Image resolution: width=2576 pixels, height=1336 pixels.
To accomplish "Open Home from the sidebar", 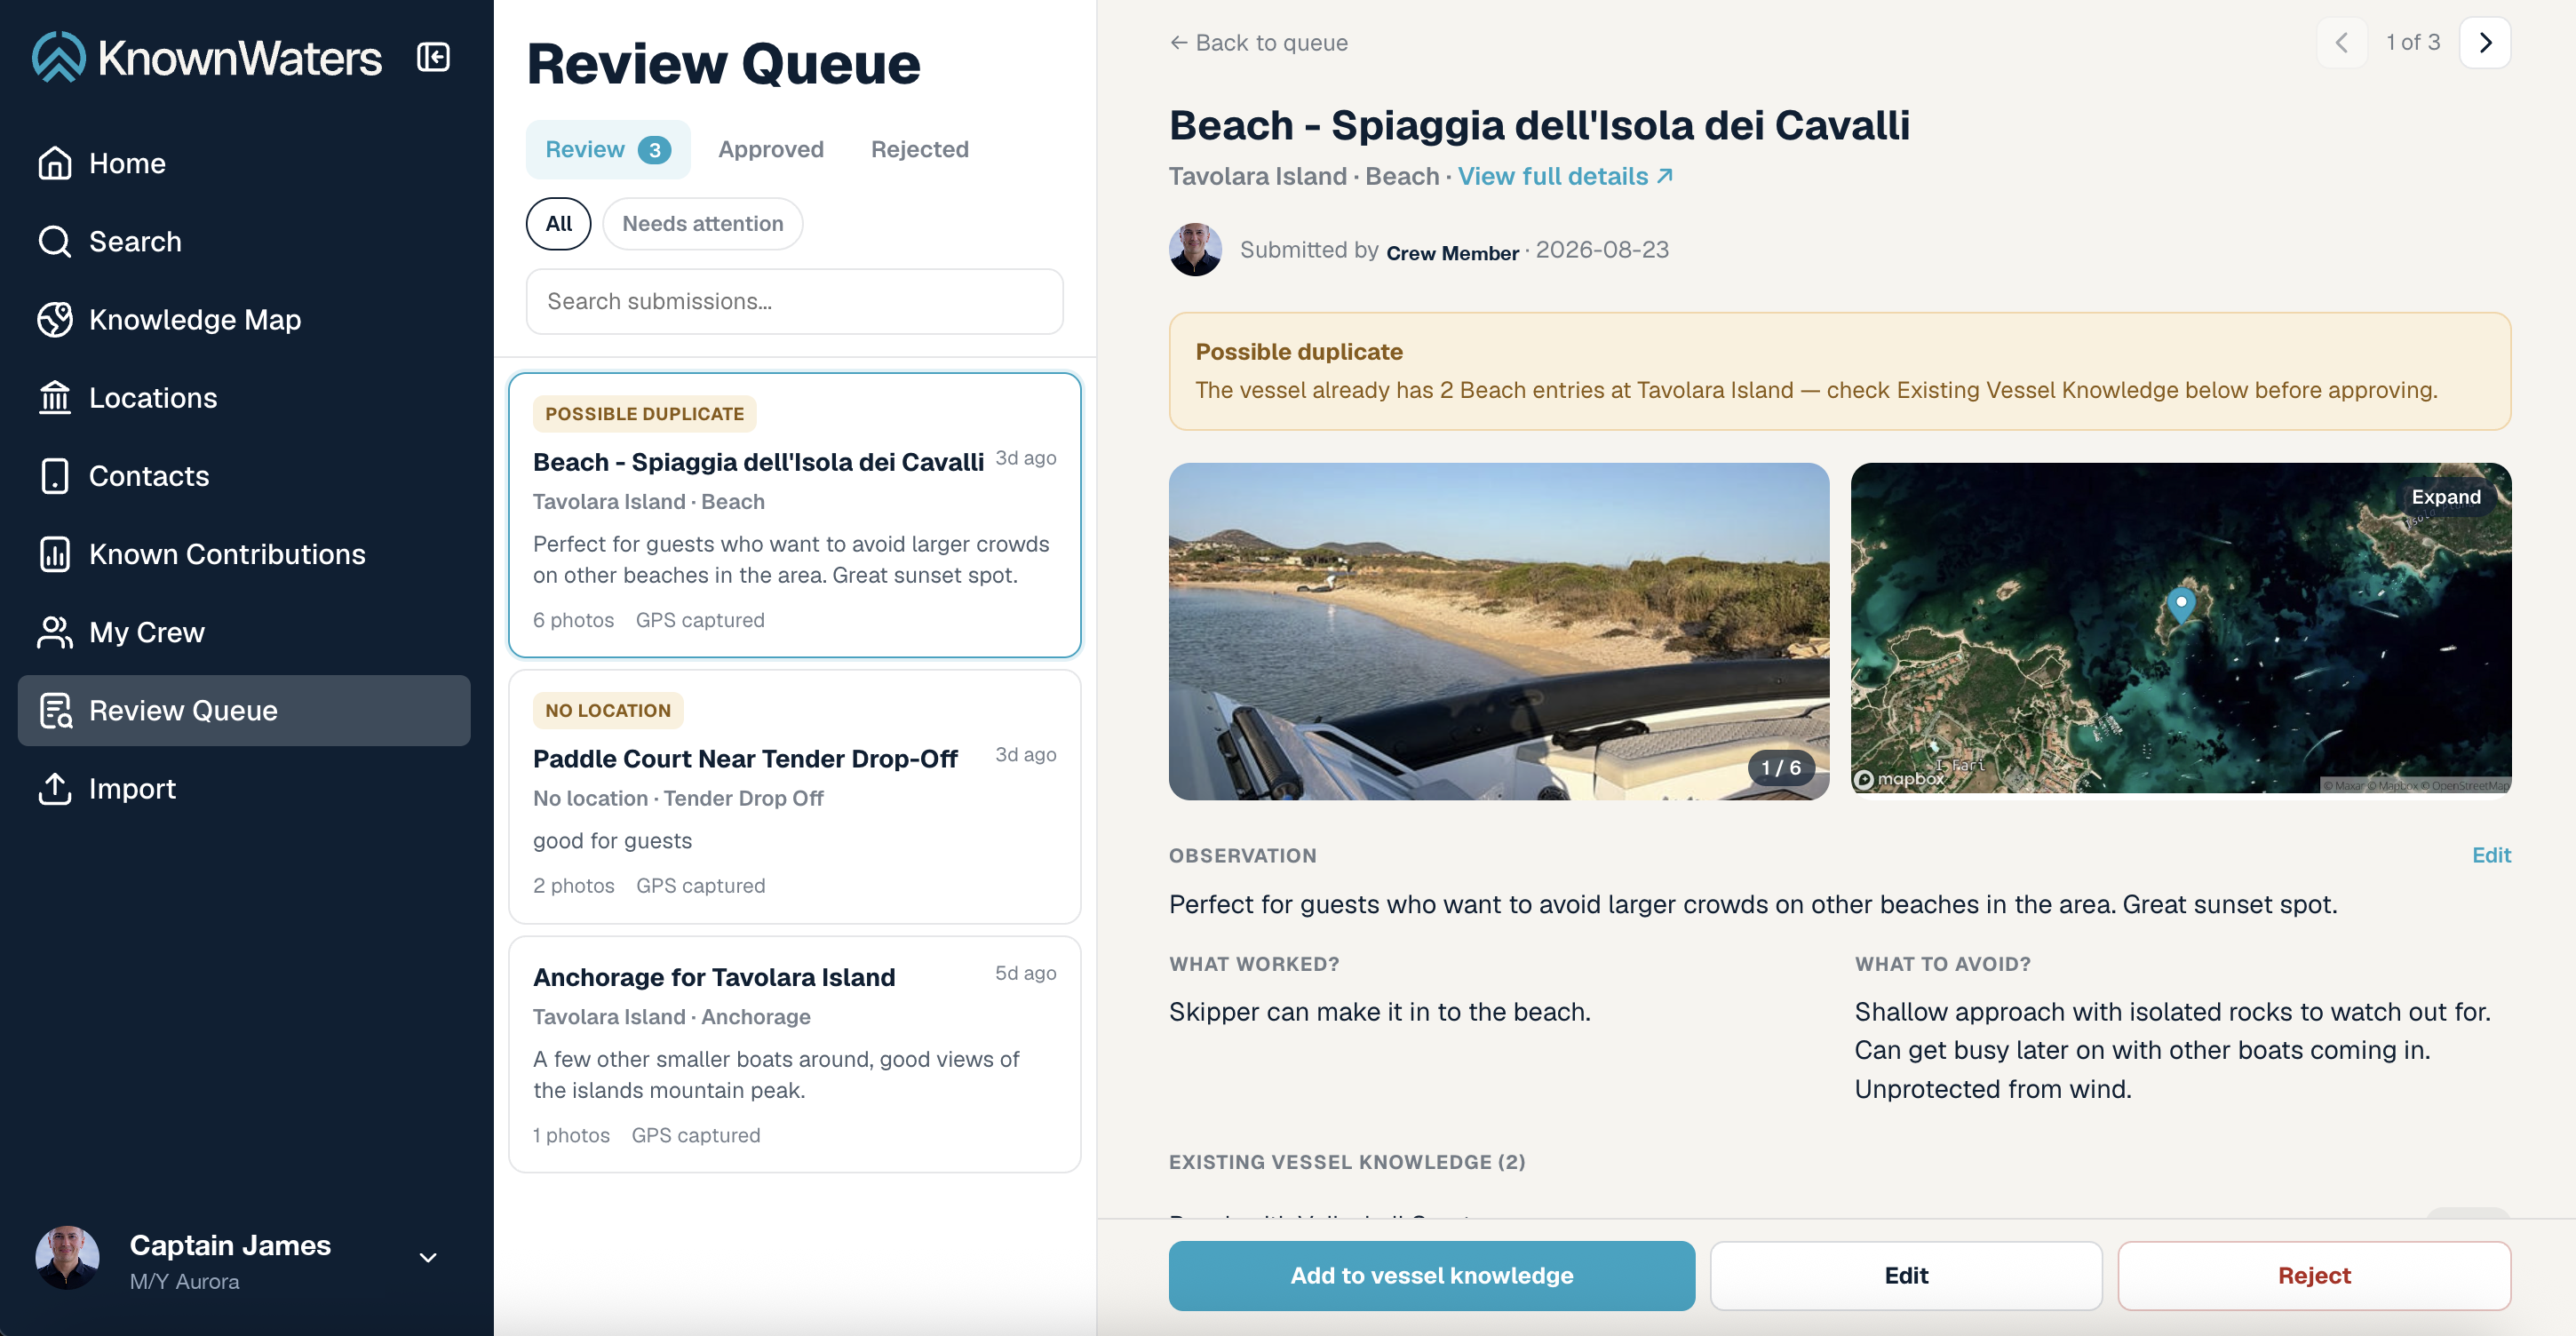I will click(244, 163).
